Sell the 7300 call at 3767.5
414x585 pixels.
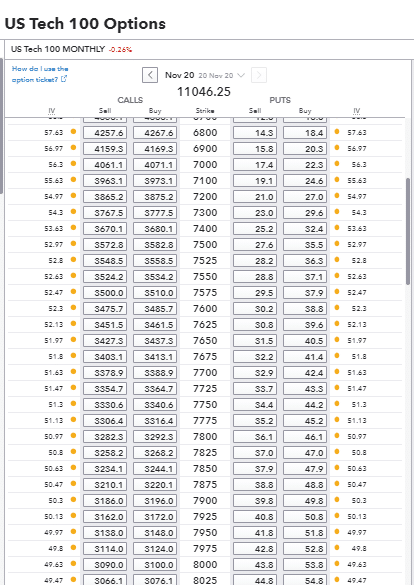(x=105, y=213)
